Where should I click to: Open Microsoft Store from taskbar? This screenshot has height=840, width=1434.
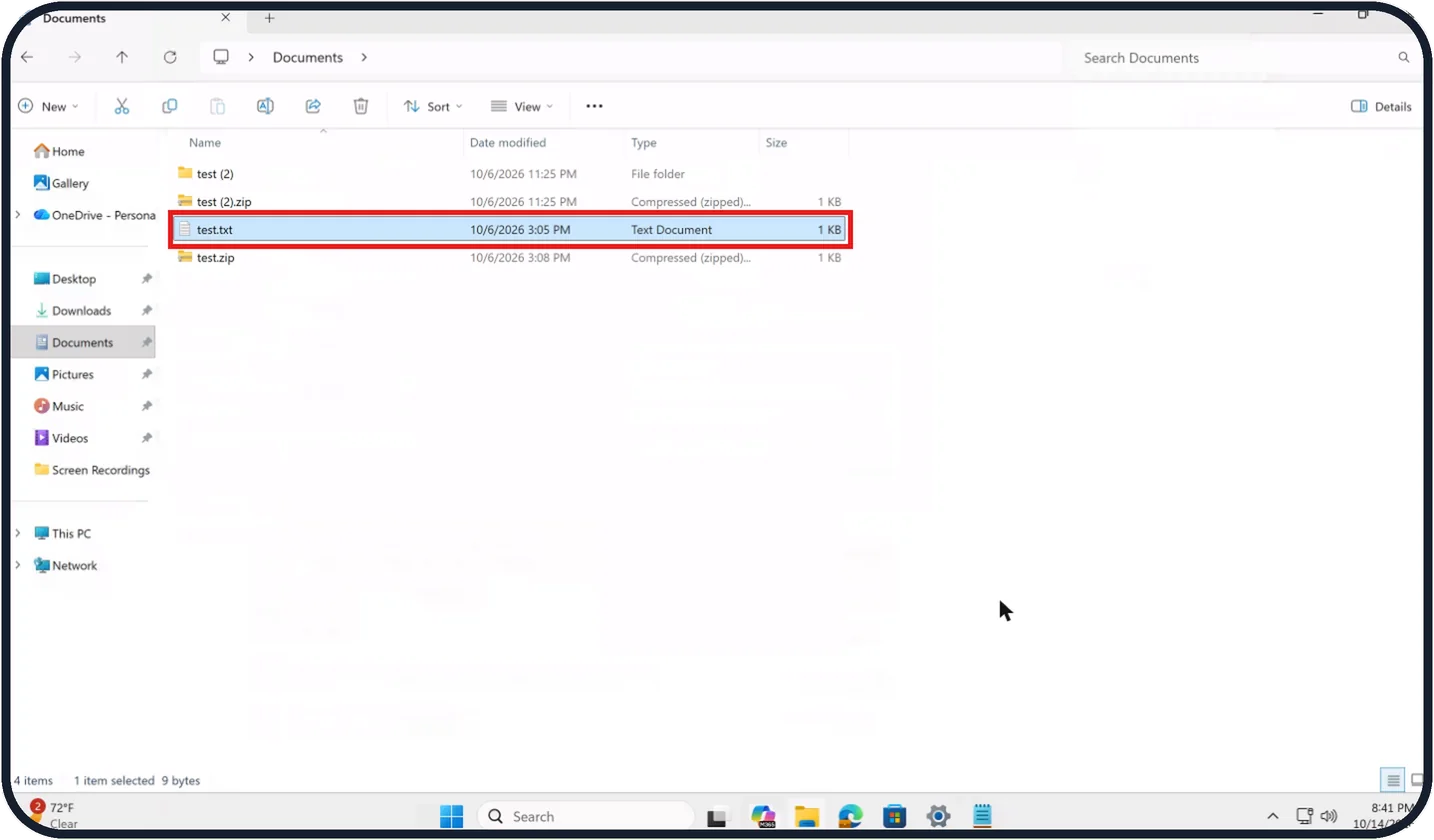coord(894,816)
